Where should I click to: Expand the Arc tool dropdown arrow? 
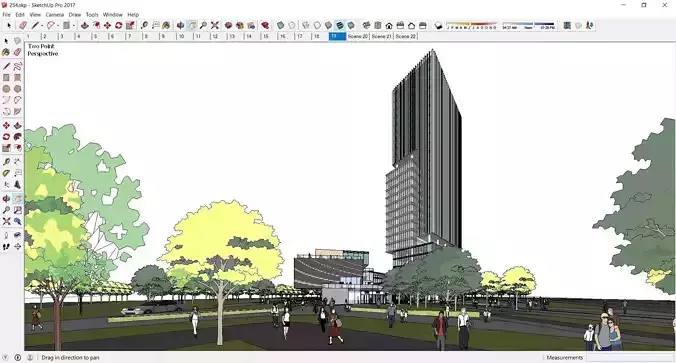58,26
